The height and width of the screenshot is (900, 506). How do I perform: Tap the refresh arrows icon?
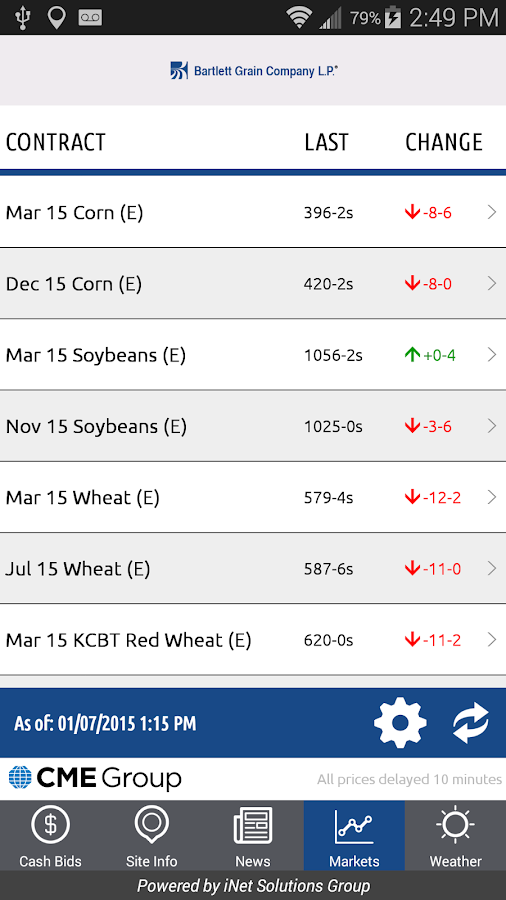point(470,723)
